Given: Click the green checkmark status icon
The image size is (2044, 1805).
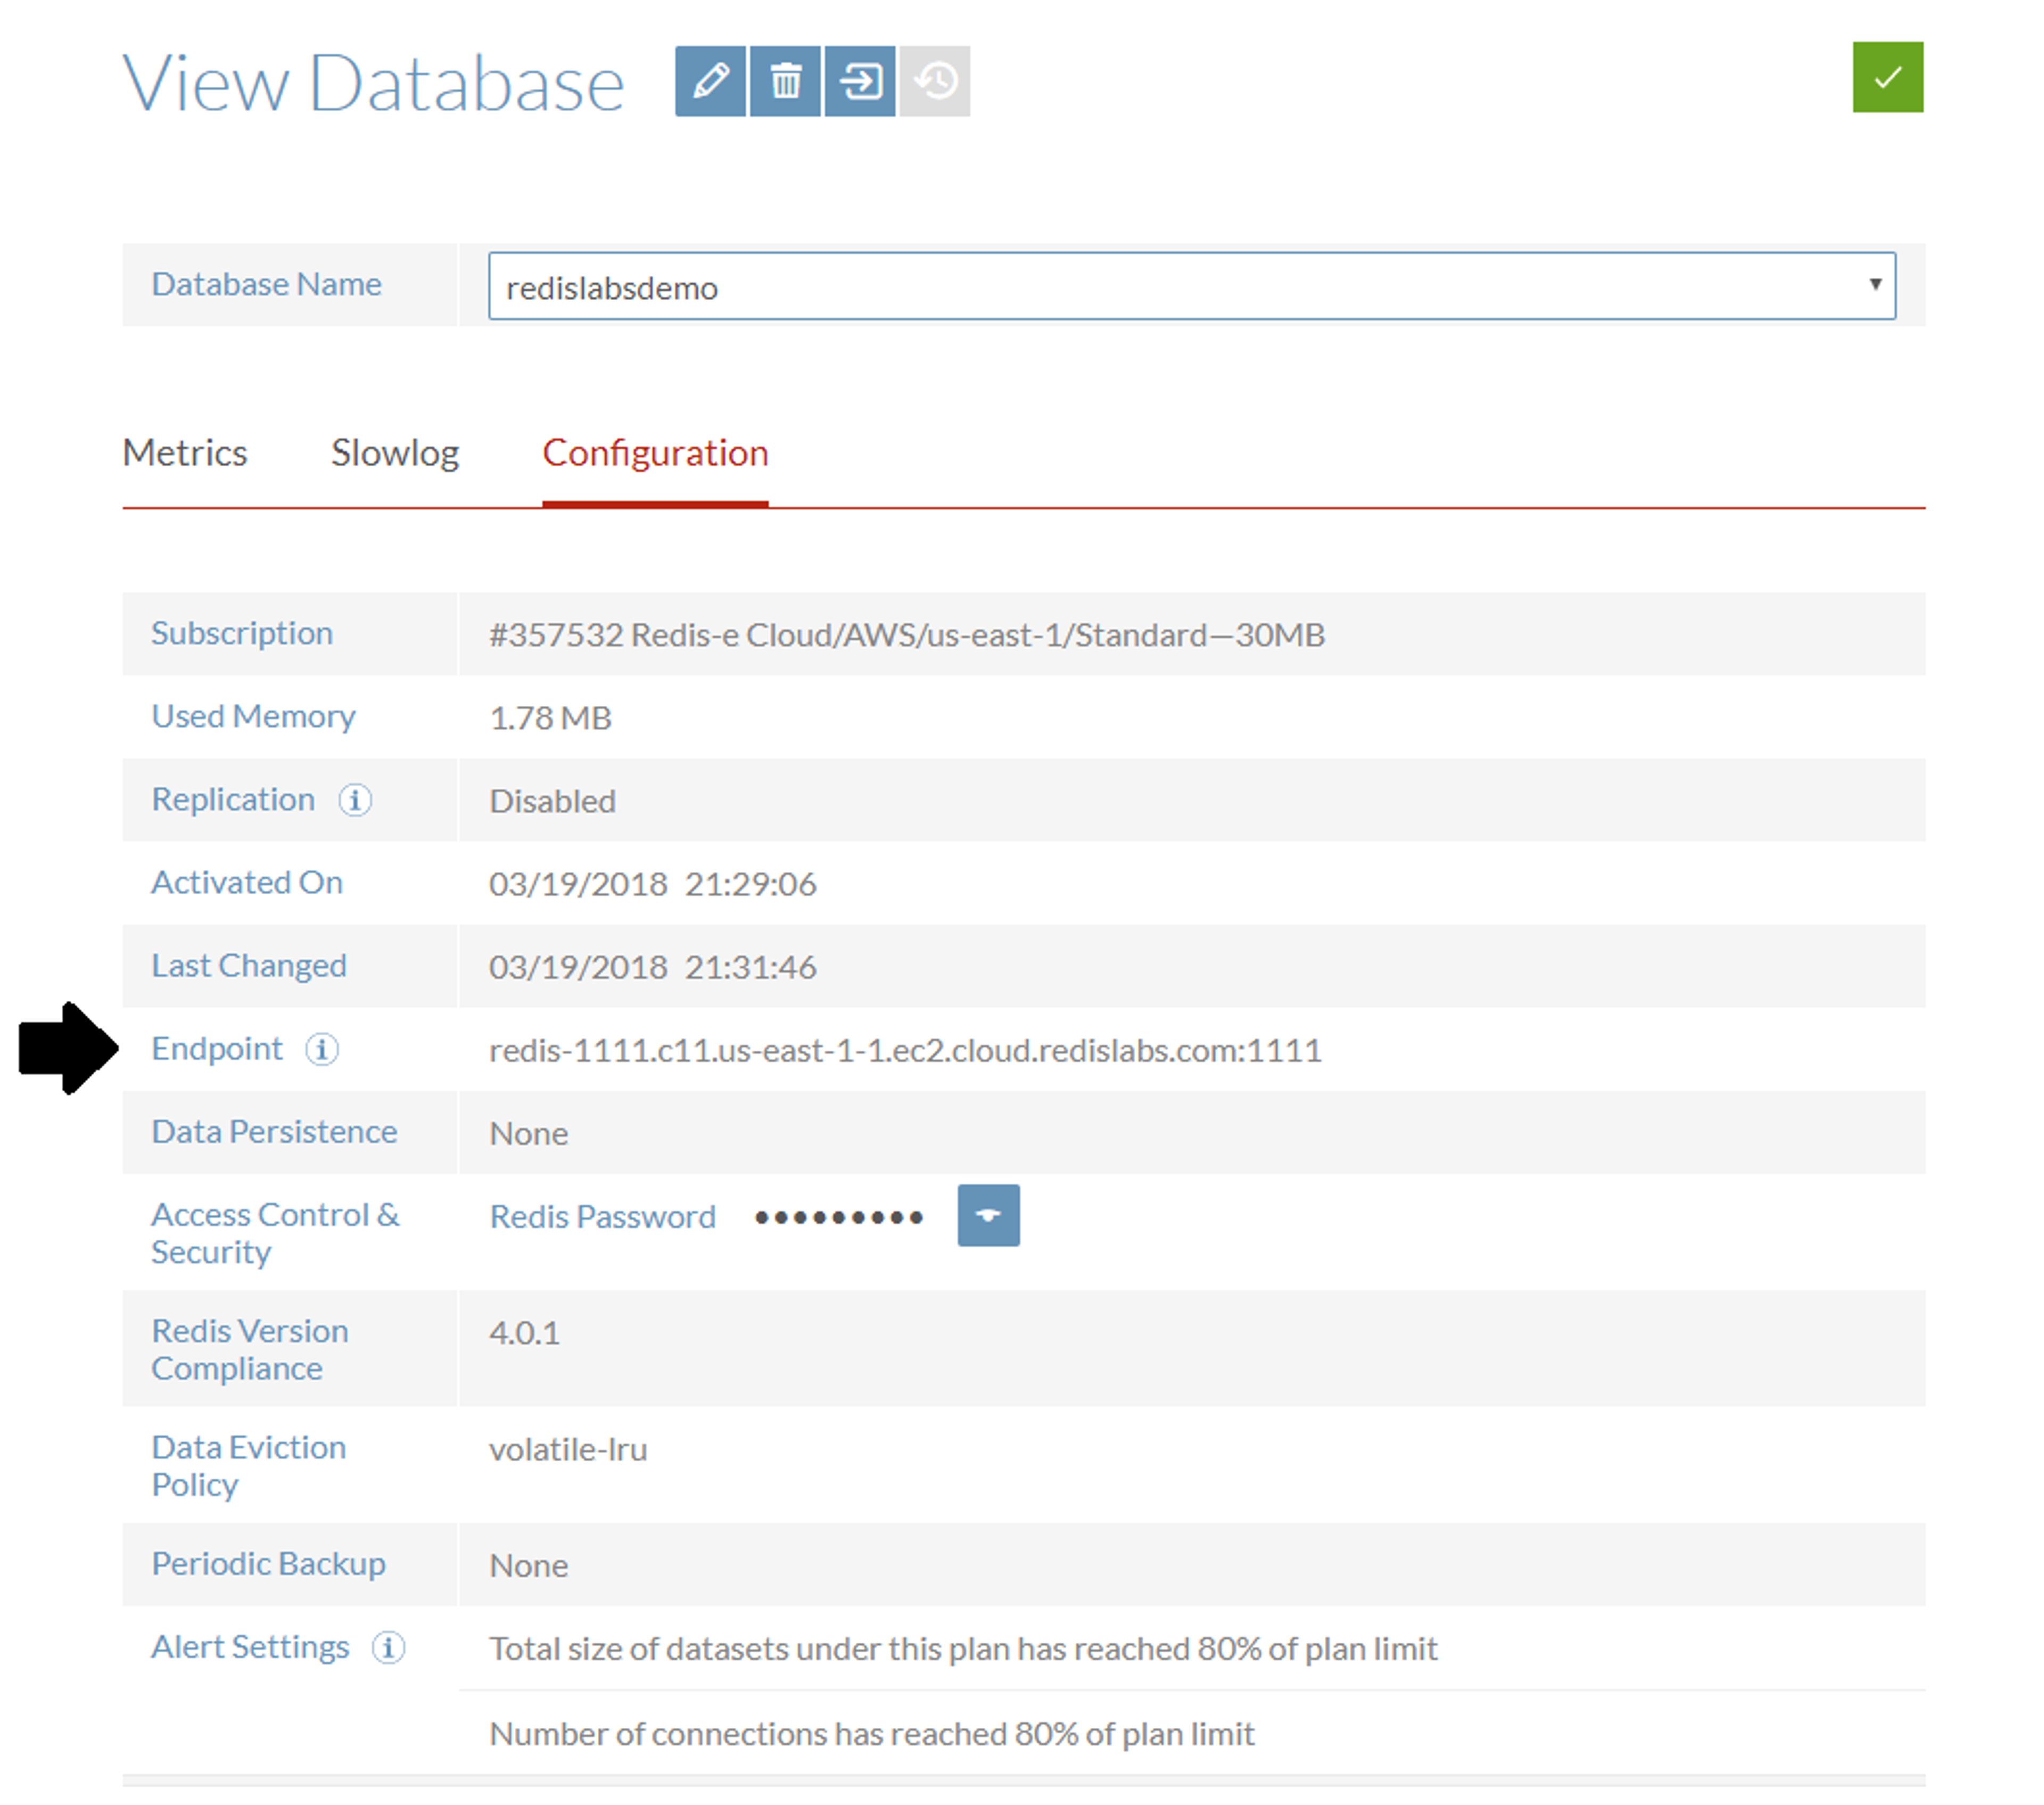Looking at the screenshot, I should tap(1887, 77).
